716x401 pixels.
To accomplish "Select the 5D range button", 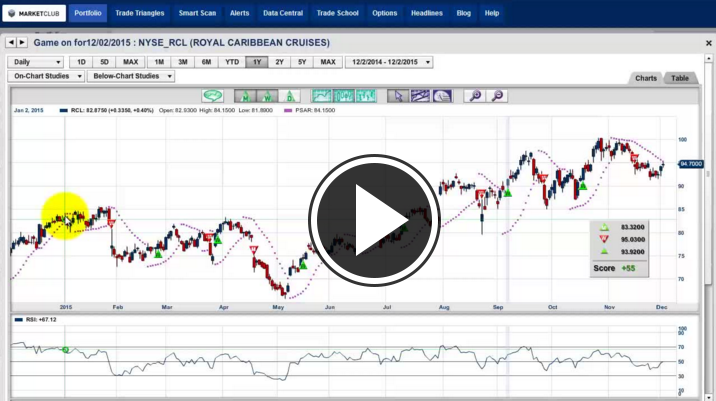I will tap(105, 62).
